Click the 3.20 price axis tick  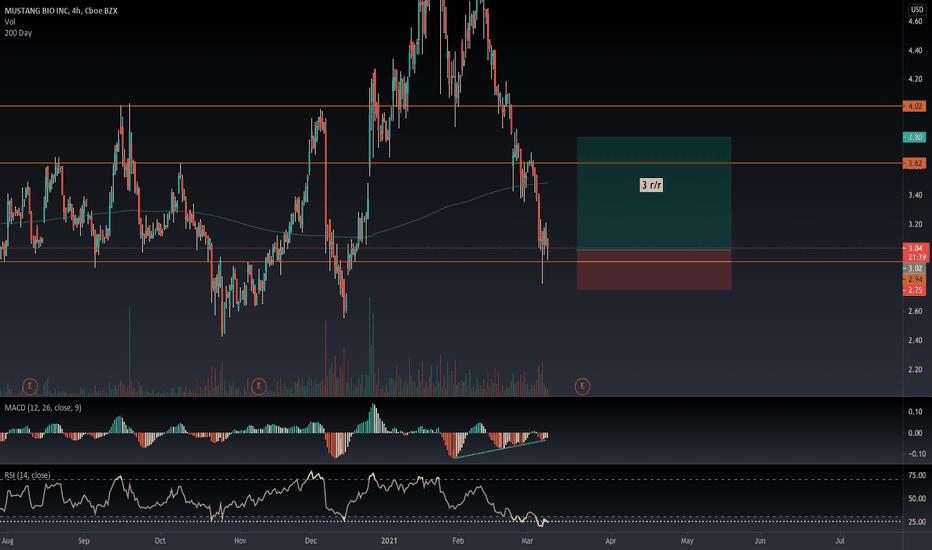(x=915, y=225)
